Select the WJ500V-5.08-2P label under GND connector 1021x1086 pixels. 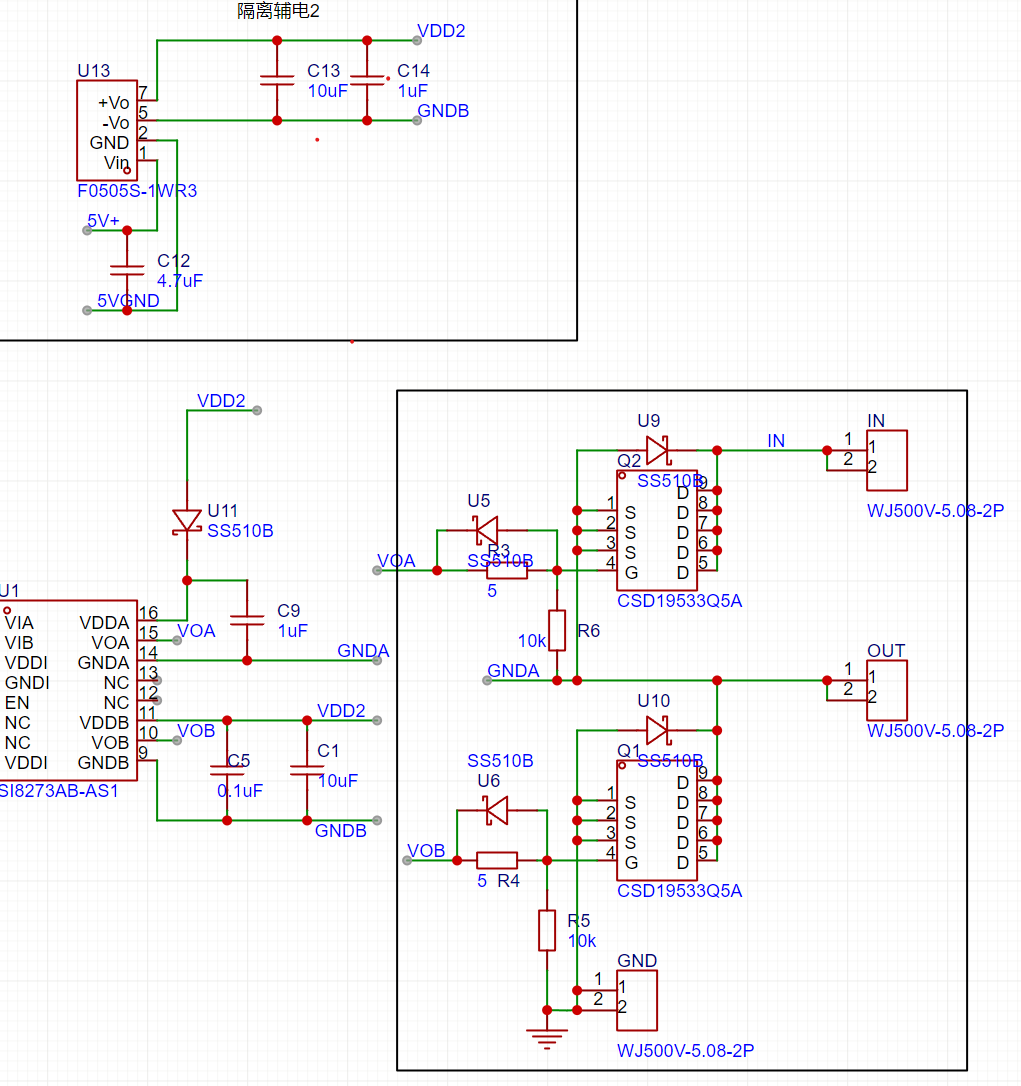(x=686, y=1051)
